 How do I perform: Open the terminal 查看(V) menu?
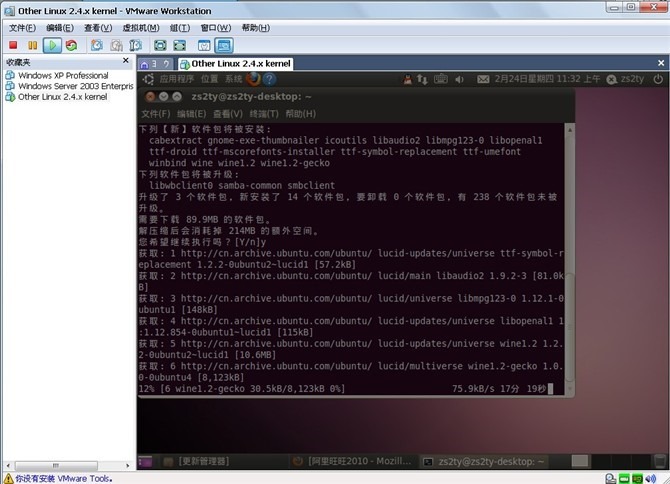[x=228, y=114]
